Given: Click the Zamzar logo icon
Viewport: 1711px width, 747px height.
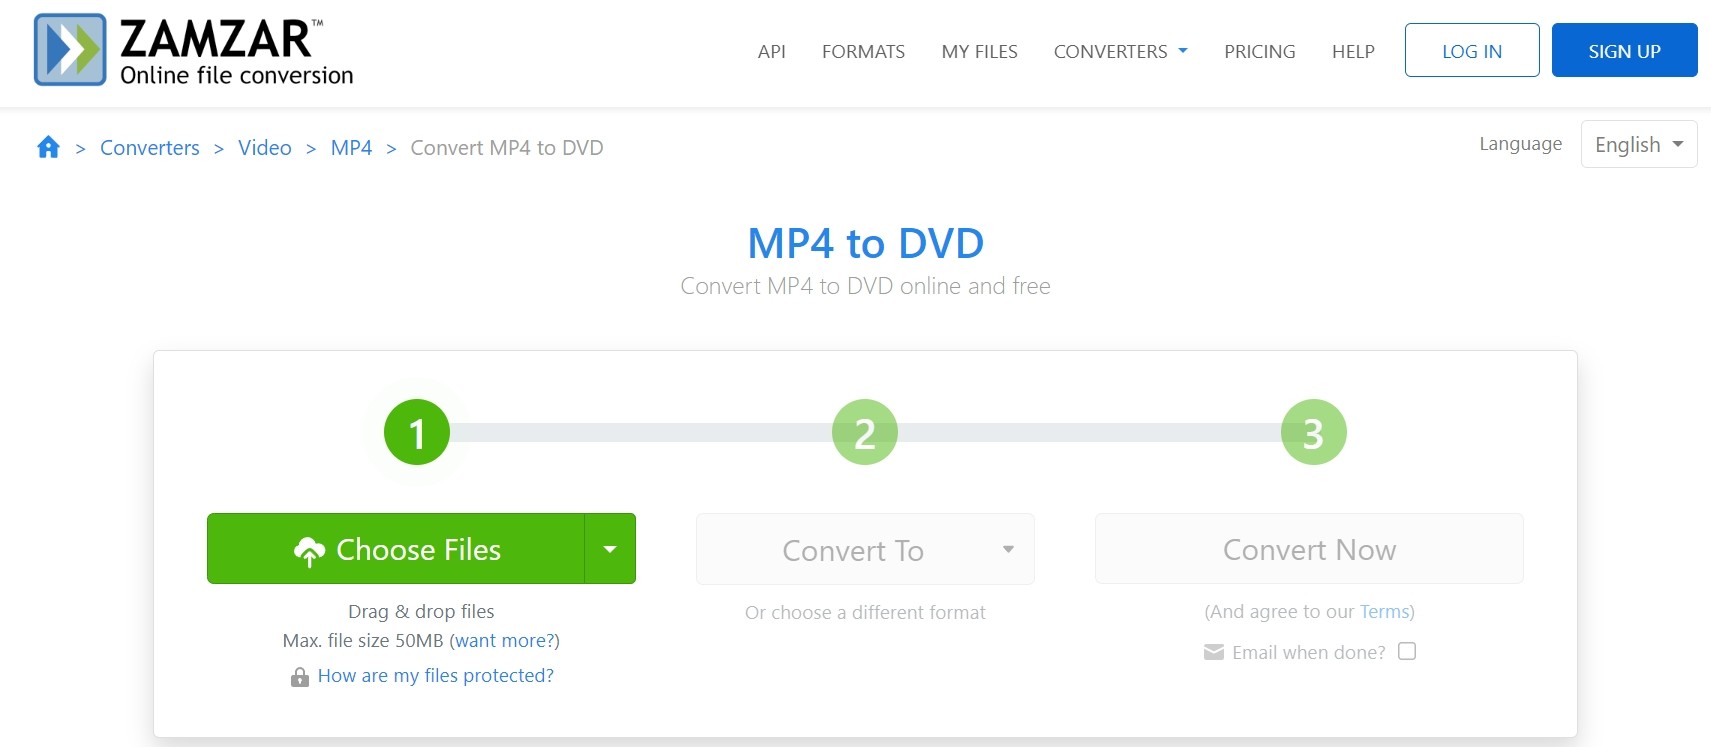Looking at the screenshot, I should (x=70, y=49).
